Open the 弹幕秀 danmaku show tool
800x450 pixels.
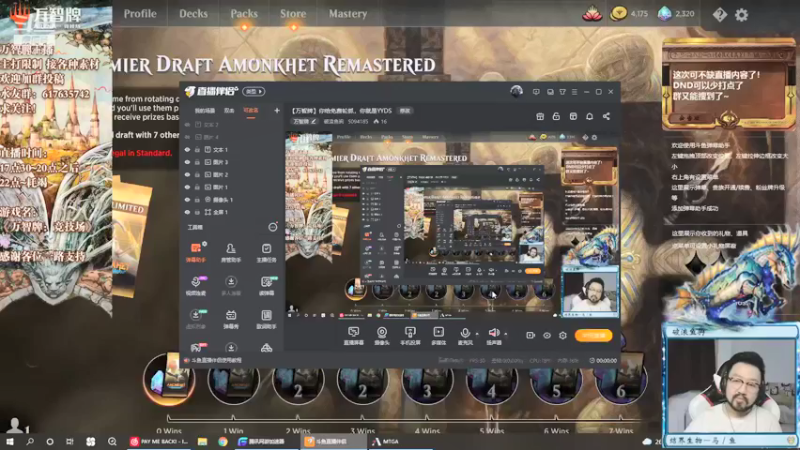231,319
